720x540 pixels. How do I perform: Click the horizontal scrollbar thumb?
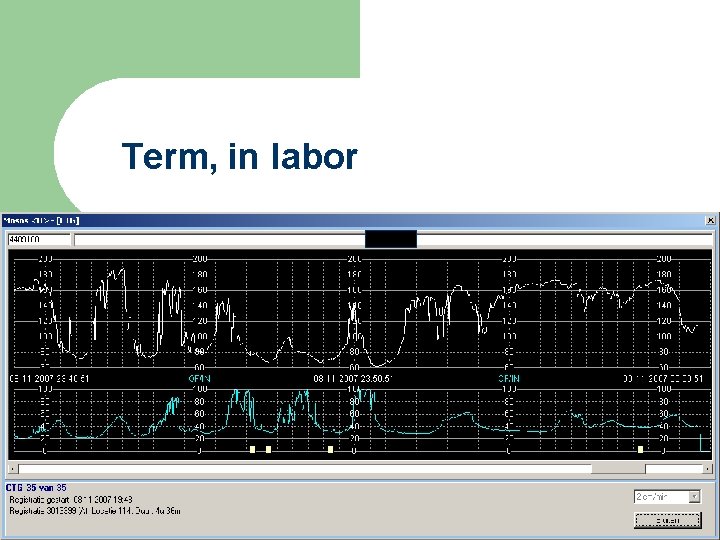coord(618,469)
